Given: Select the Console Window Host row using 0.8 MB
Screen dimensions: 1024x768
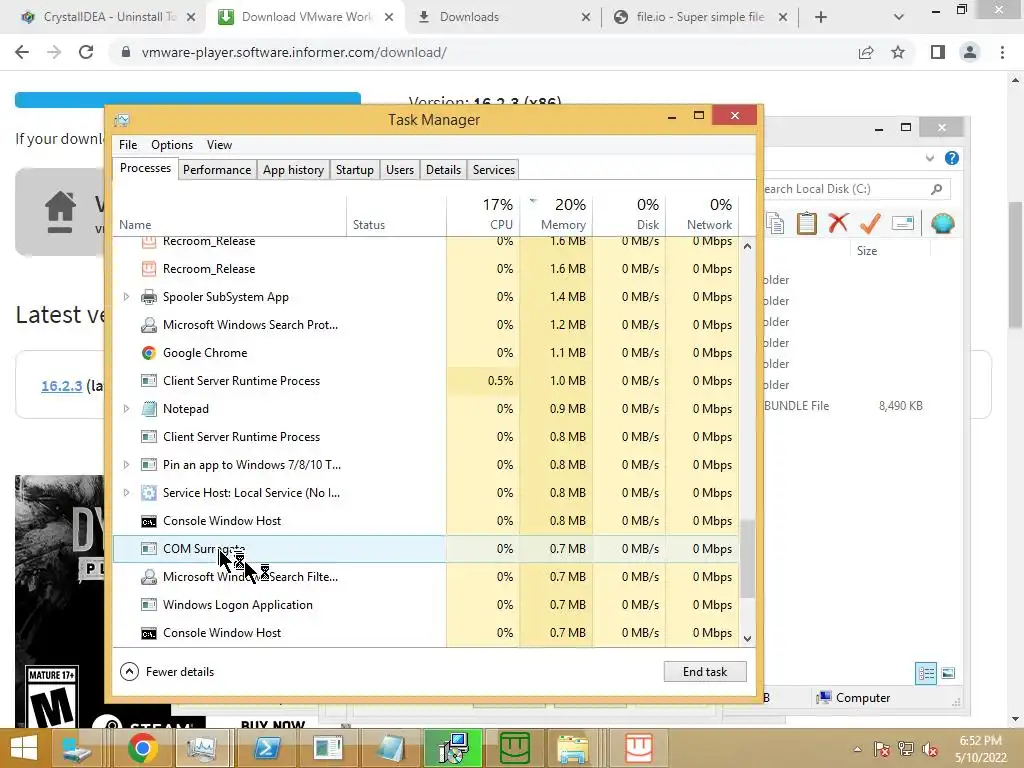Looking at the screenshot, I should [426, 521].
